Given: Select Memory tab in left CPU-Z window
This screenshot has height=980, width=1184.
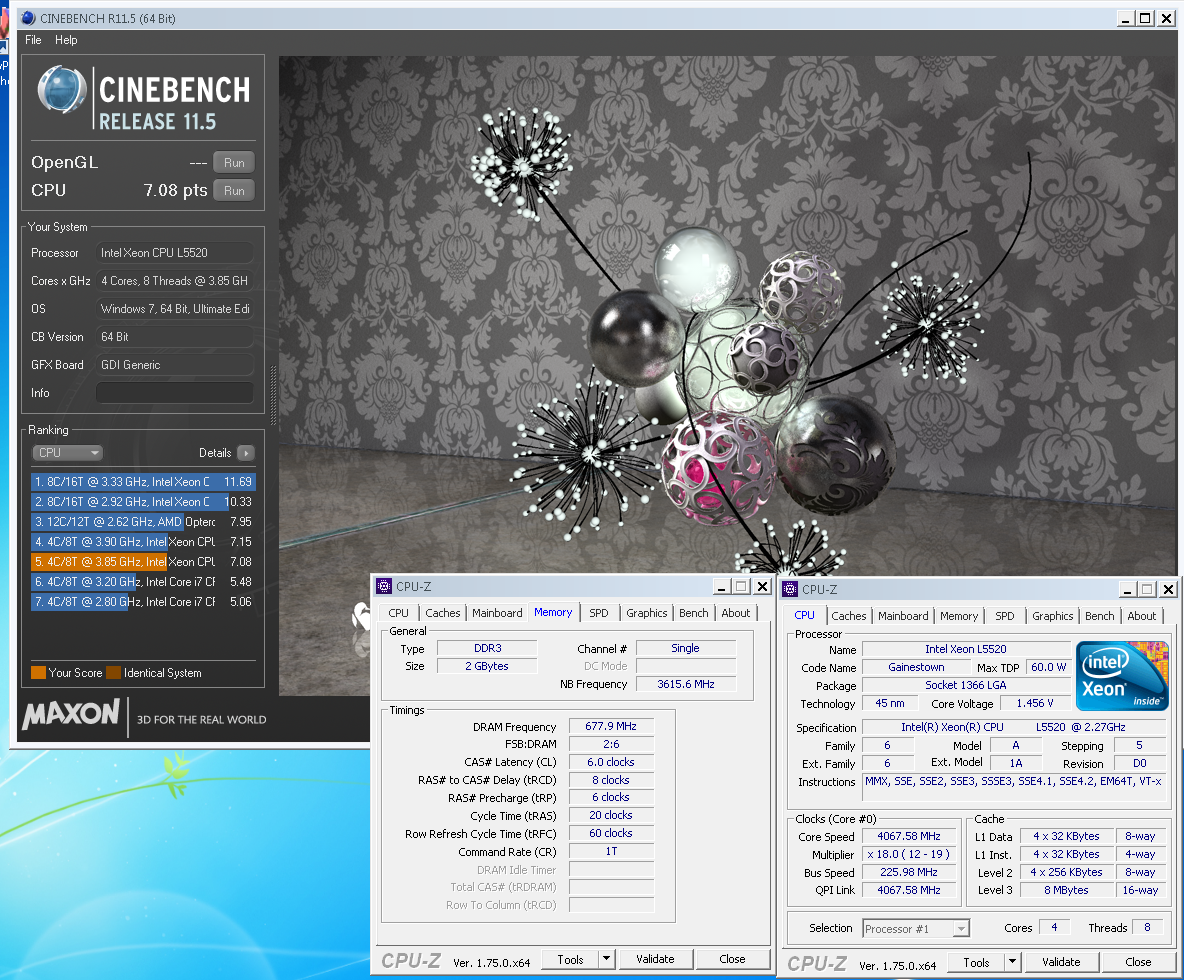Looking at the screenshot, I should click(x=553, y=612).
